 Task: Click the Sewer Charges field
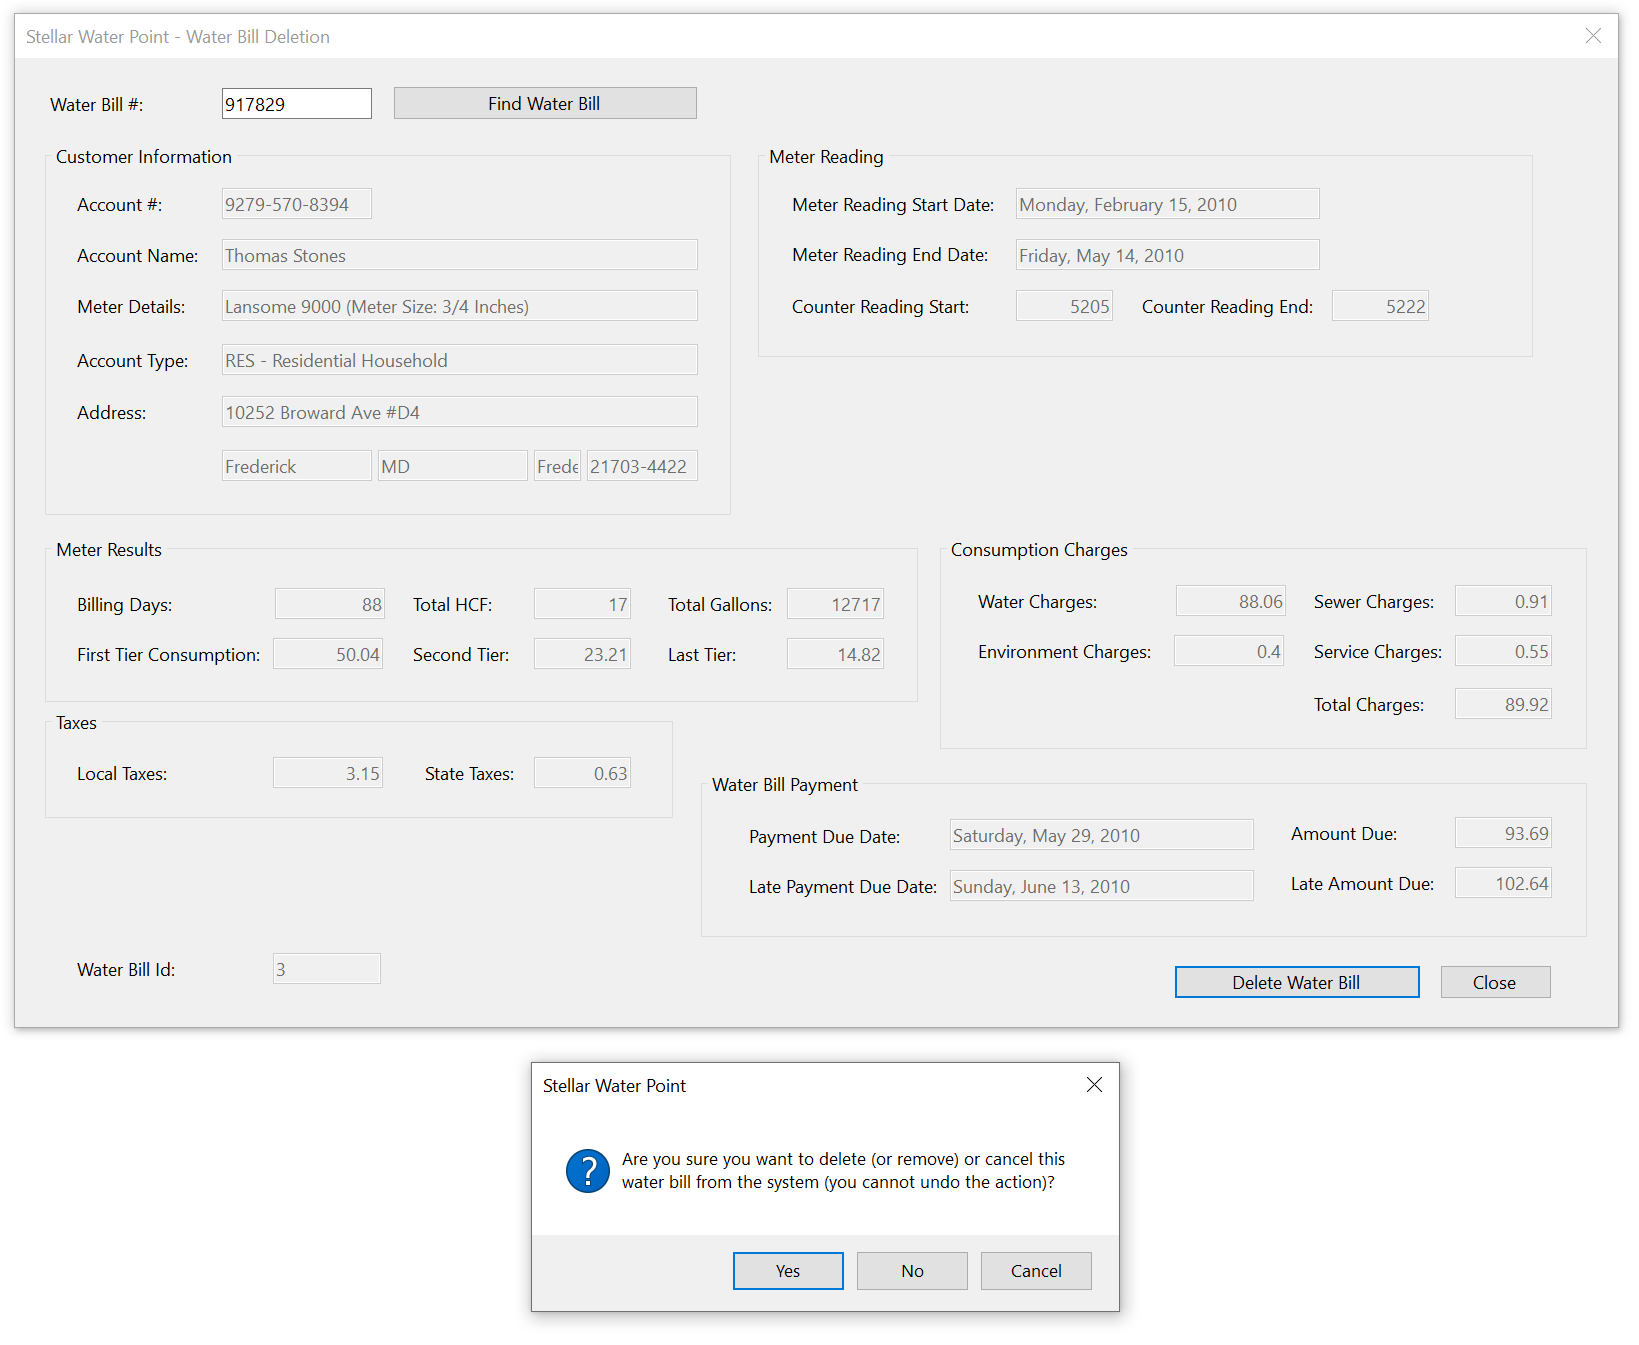[x=1503, y=601]
